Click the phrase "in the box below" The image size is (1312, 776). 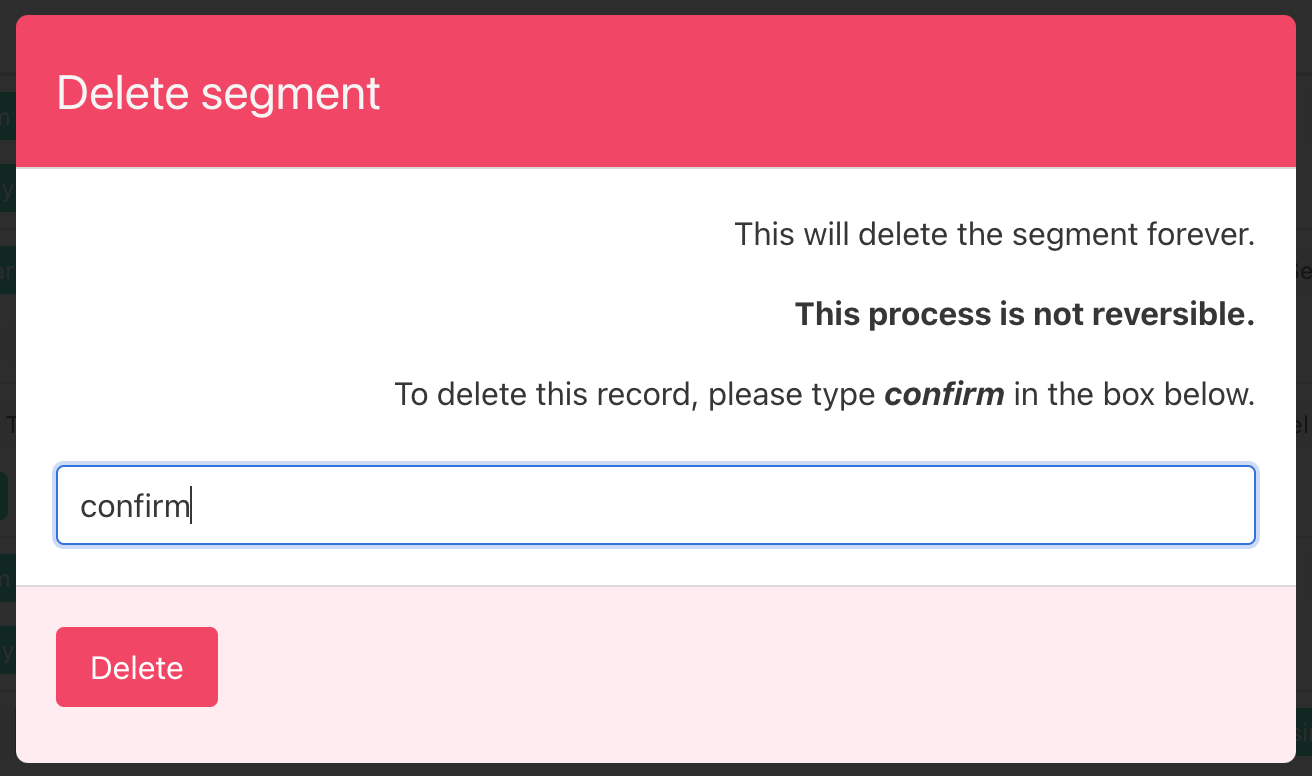pos(1134,394)
